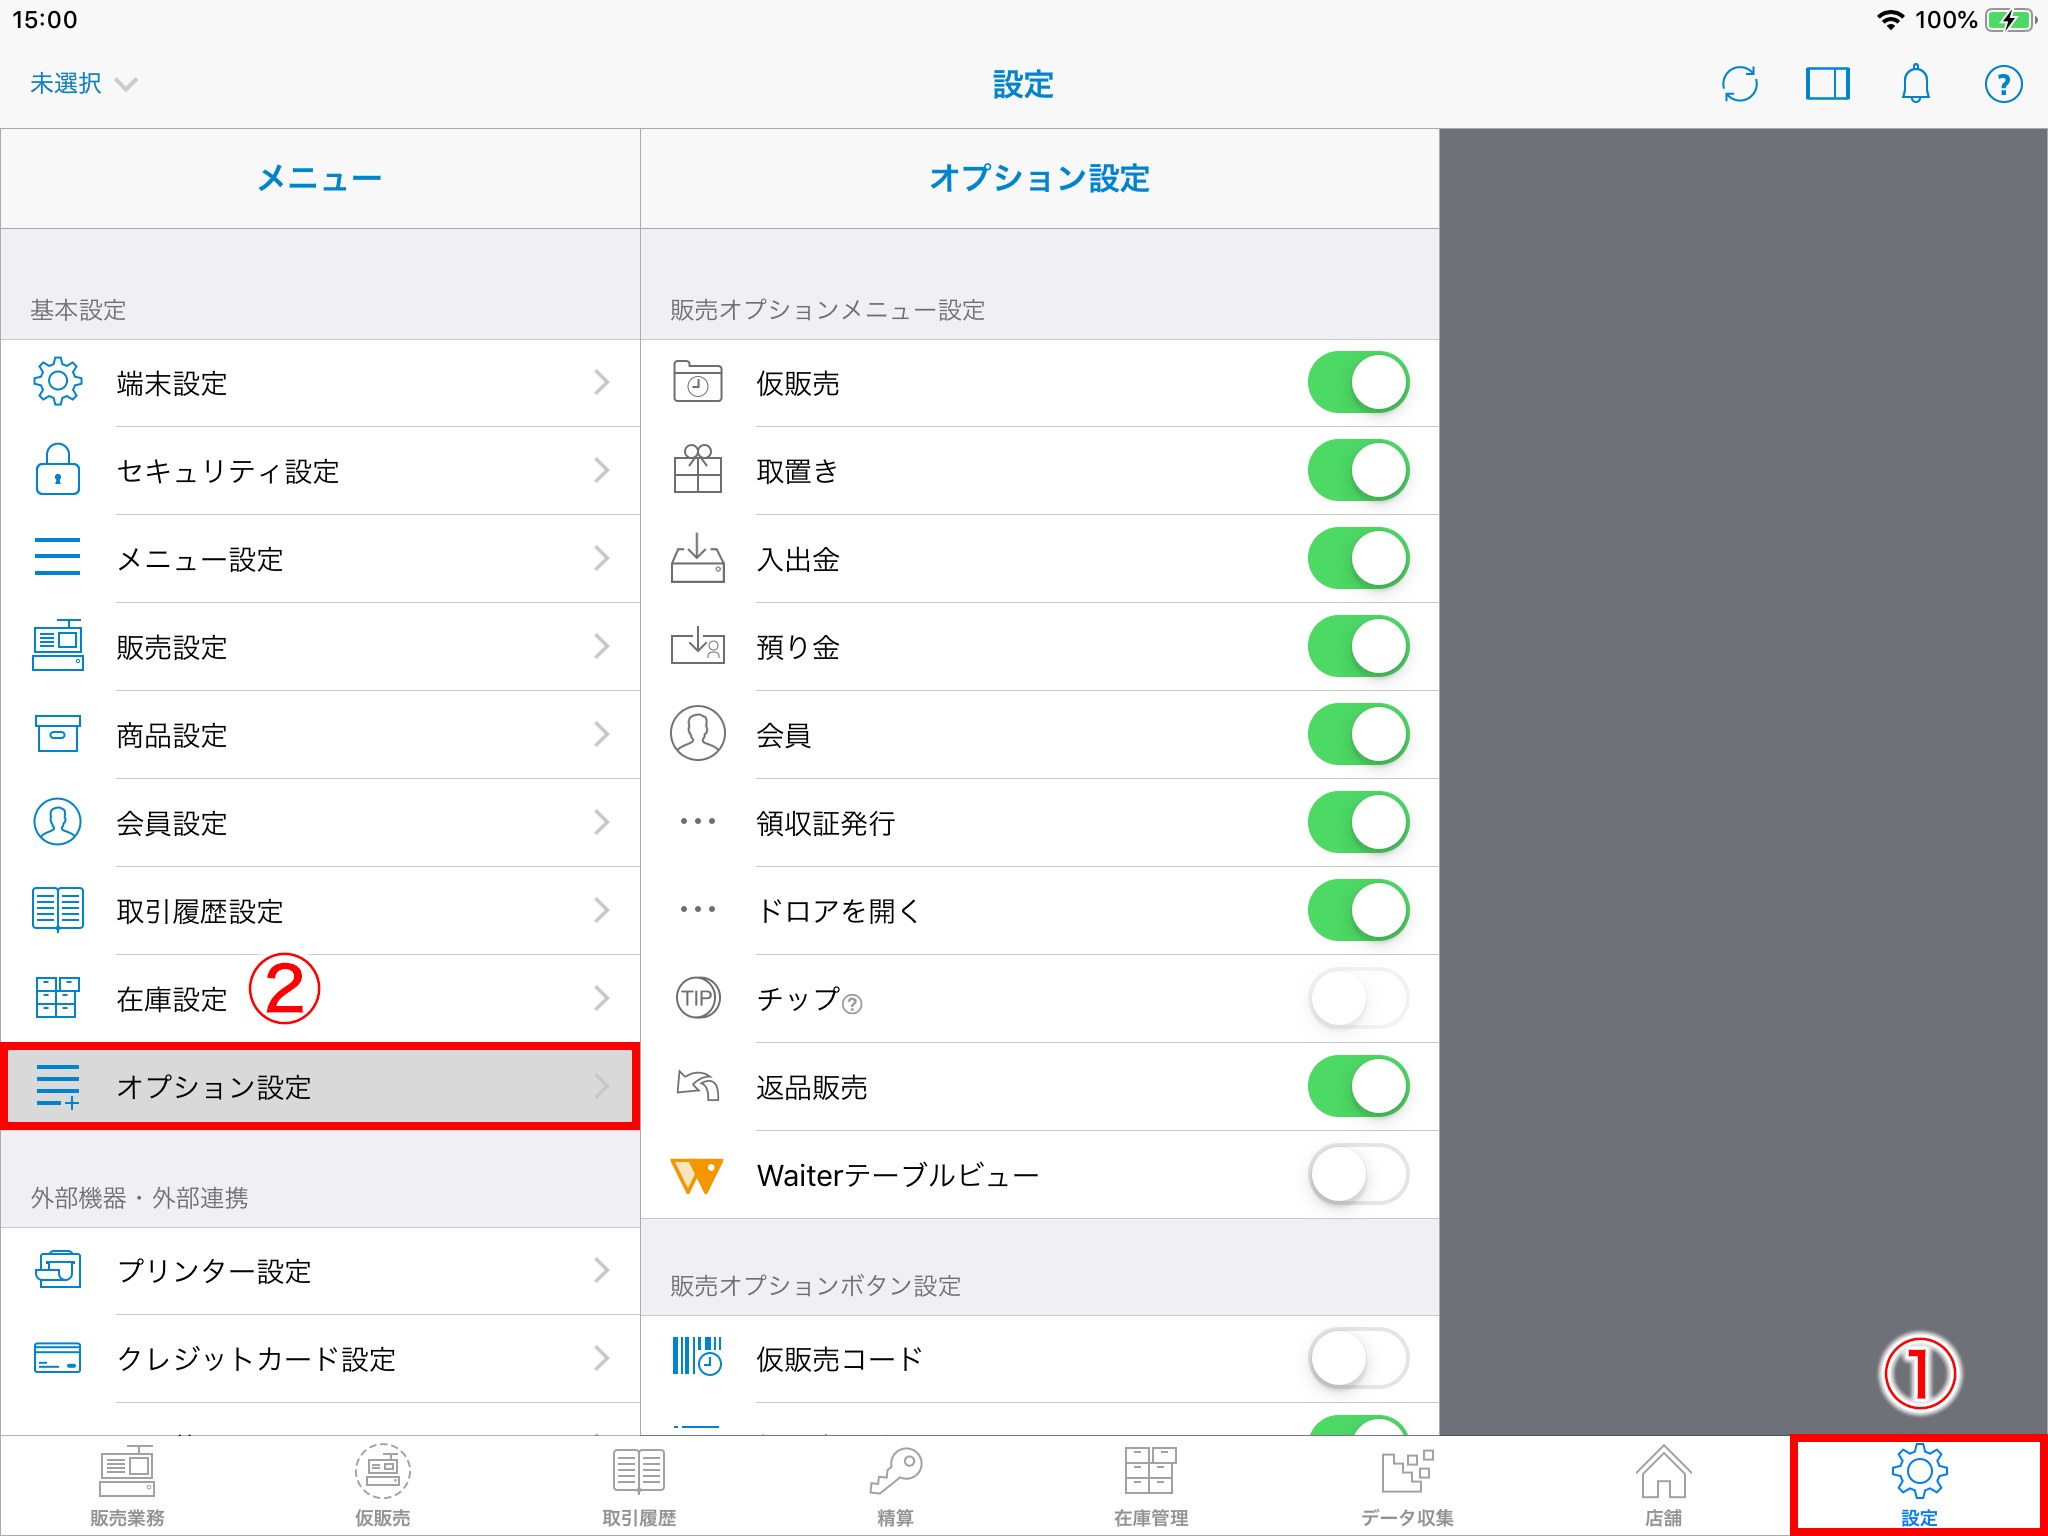
Task: Open the notifications bell
Action: click(1915, 84)
